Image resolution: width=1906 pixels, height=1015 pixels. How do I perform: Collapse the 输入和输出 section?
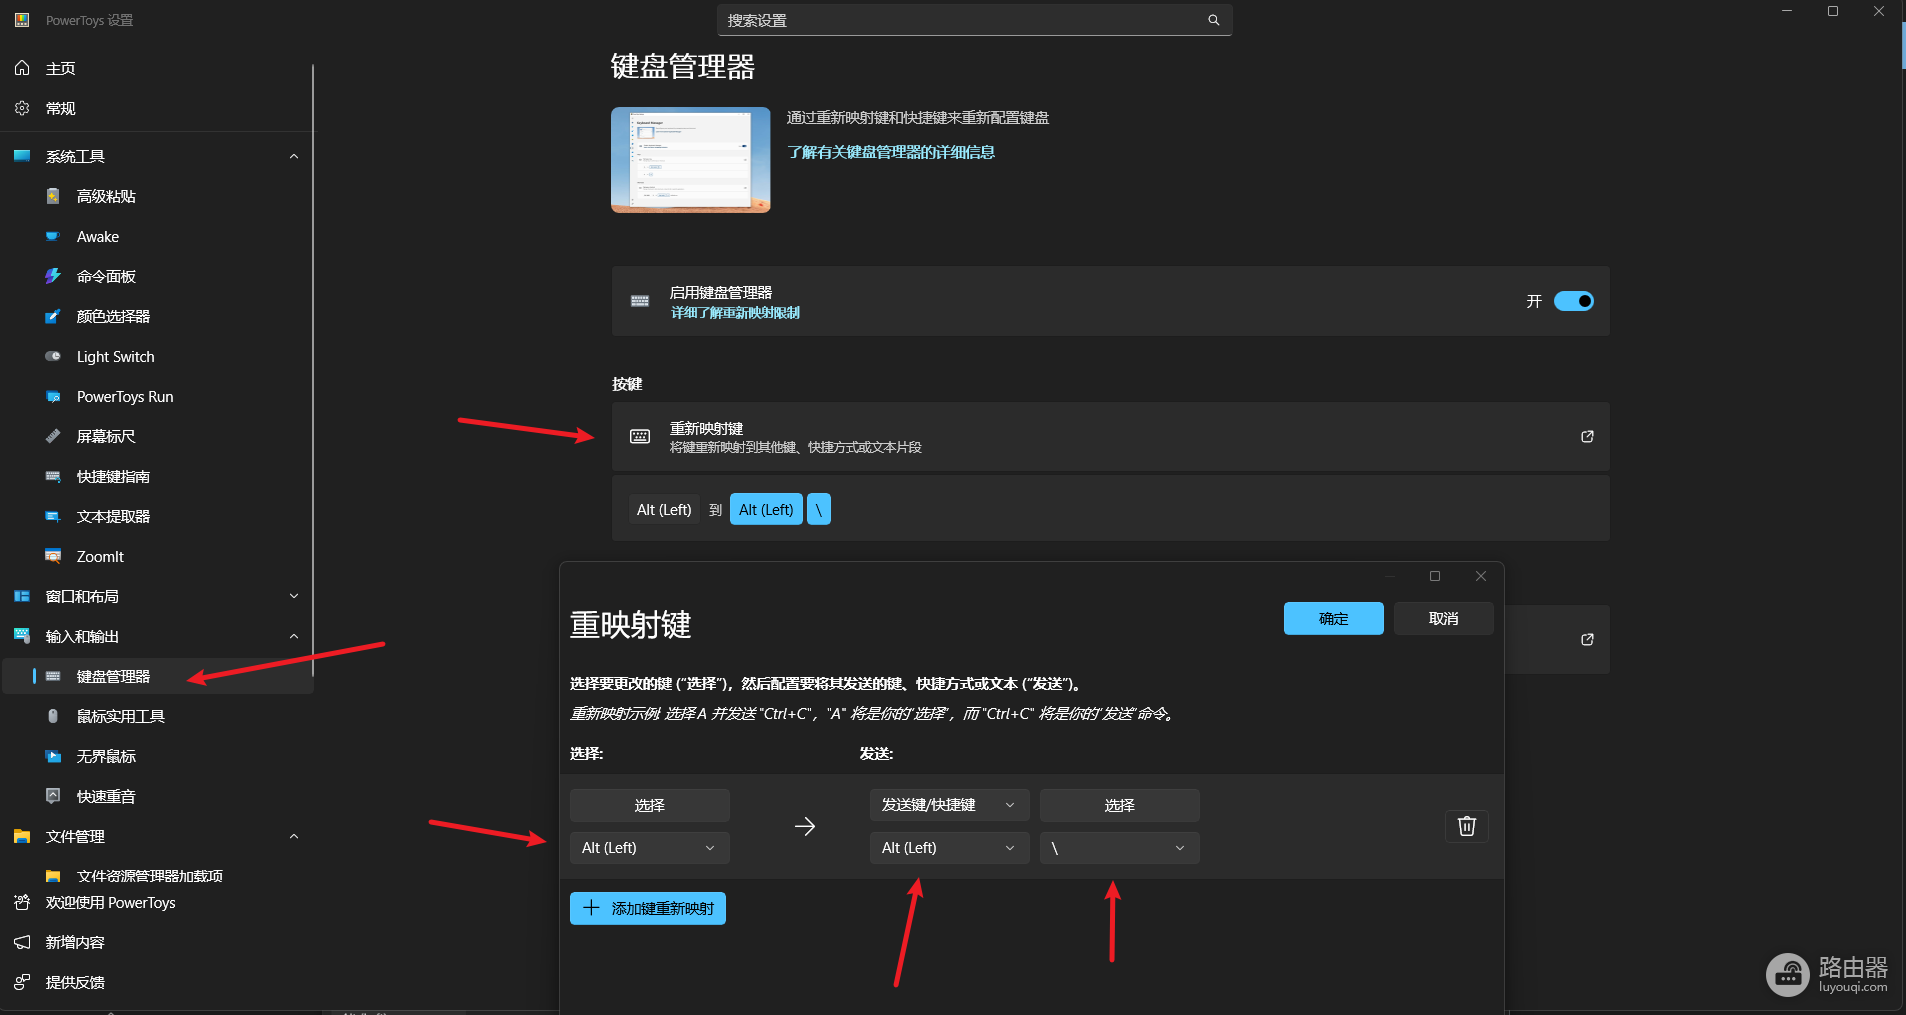pos(294,636)
